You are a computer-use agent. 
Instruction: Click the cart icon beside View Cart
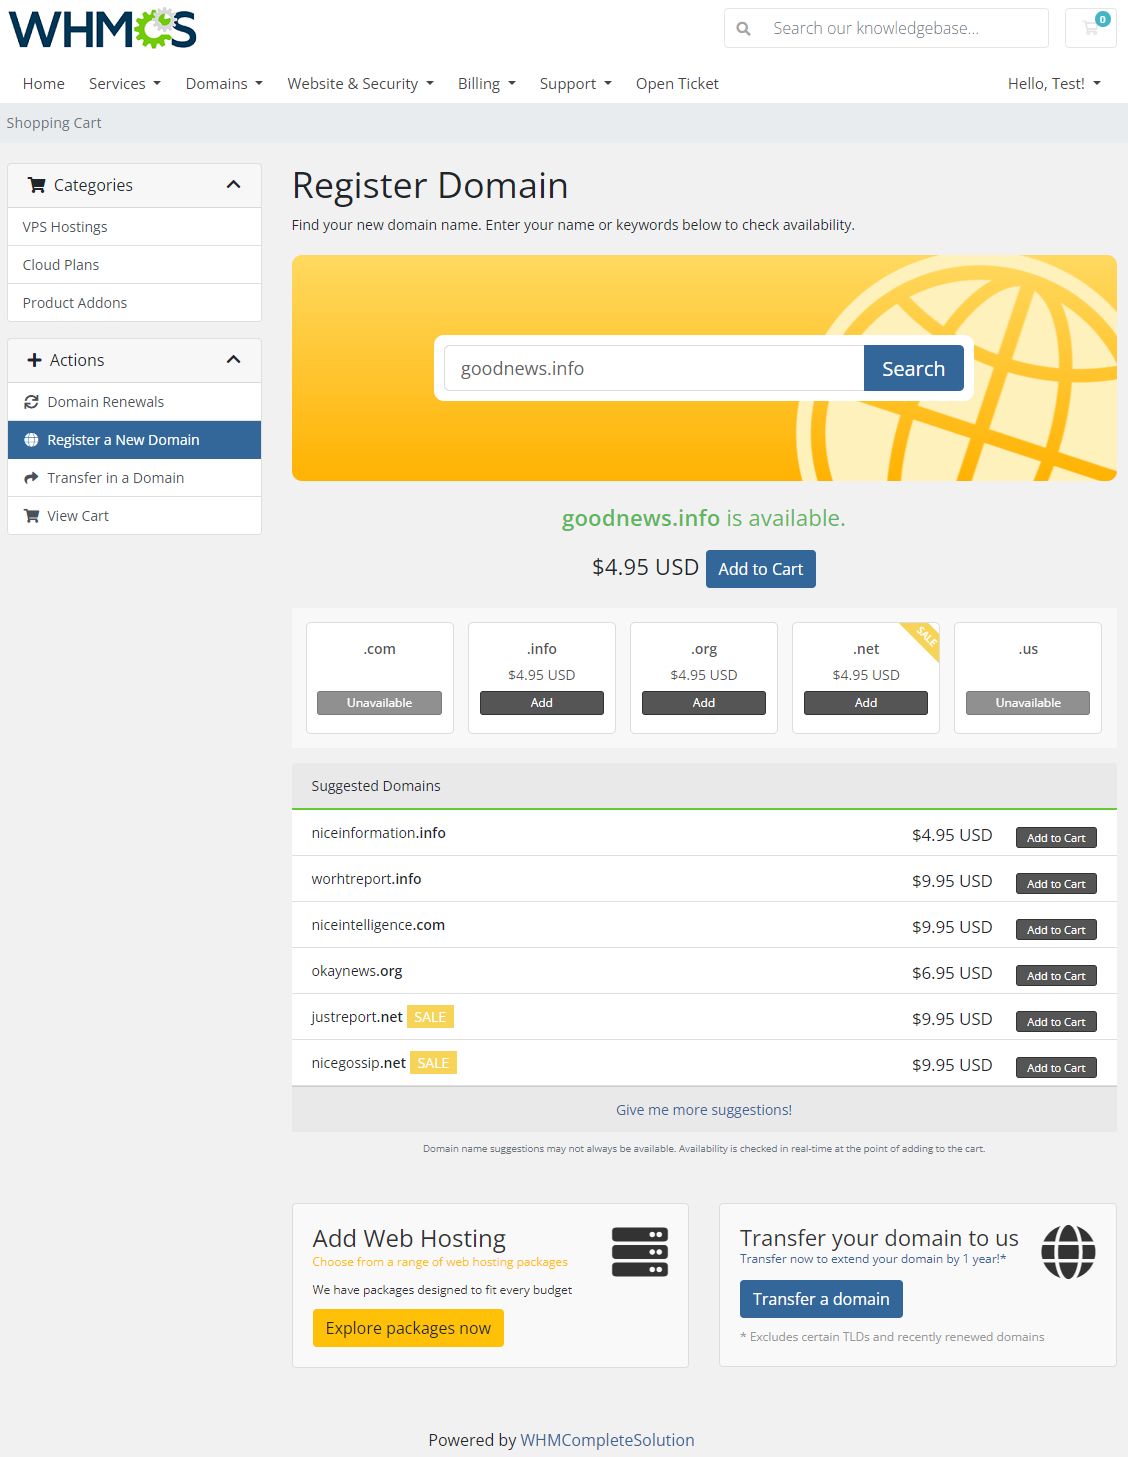click(x=30, y=515)
